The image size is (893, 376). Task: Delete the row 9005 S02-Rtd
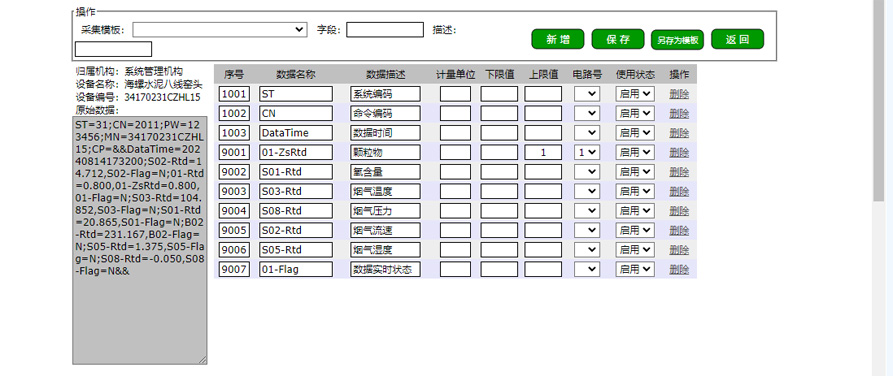coord(679,230)
